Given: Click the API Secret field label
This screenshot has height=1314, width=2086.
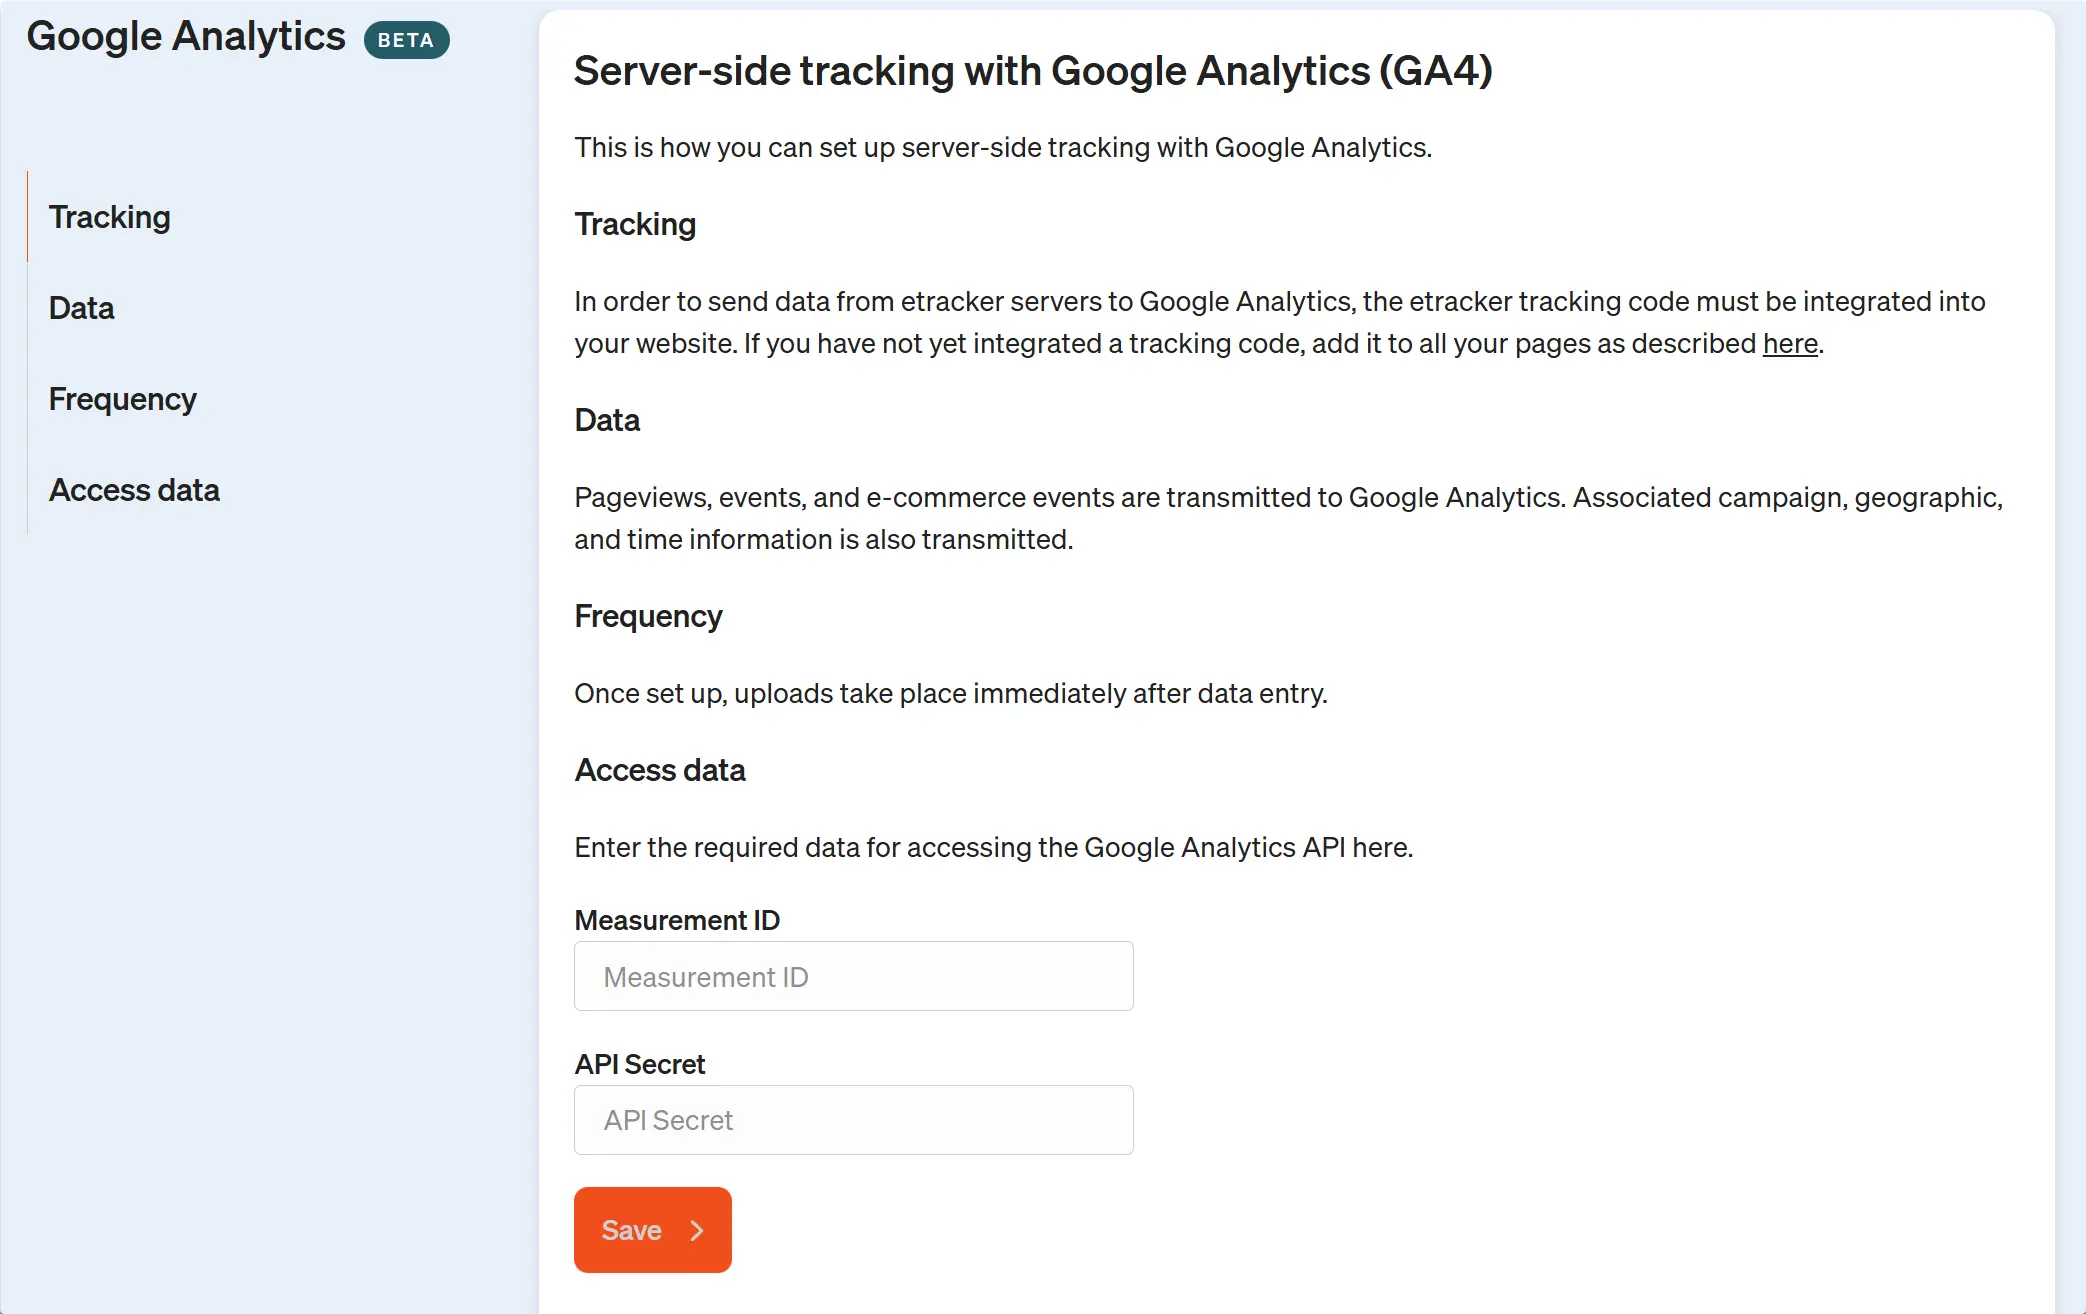Looking at the screenshot, I should pos(639,1064).
